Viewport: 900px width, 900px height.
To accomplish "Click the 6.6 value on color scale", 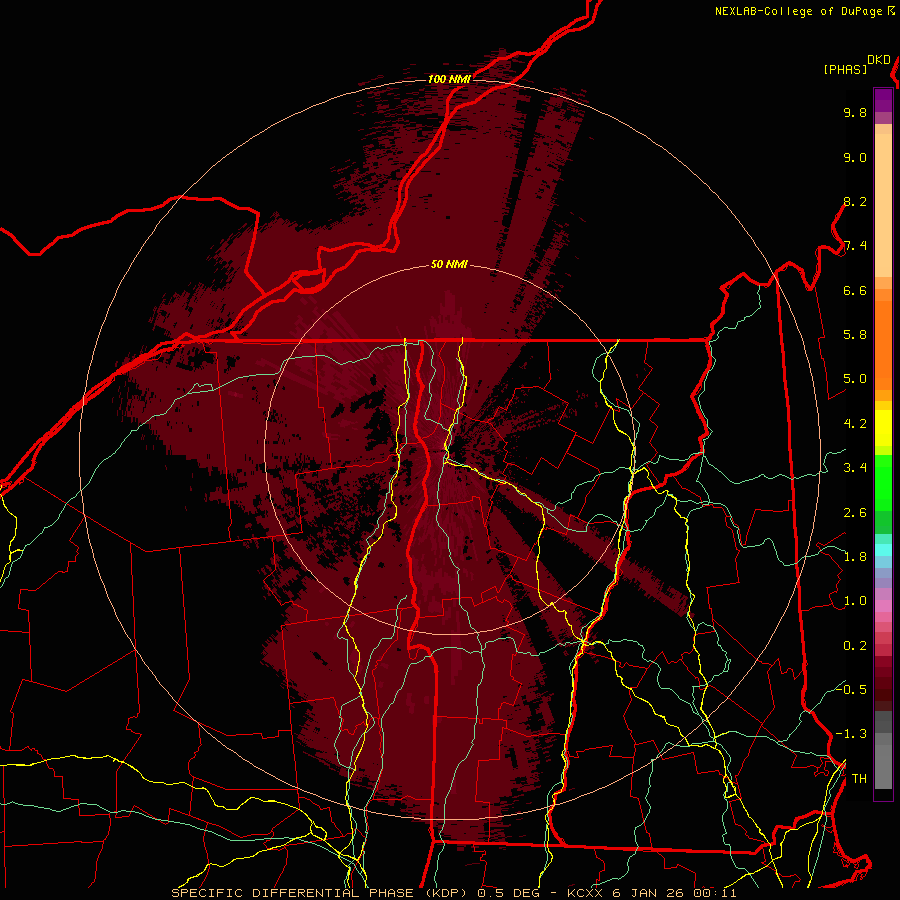I will point(855,290).
